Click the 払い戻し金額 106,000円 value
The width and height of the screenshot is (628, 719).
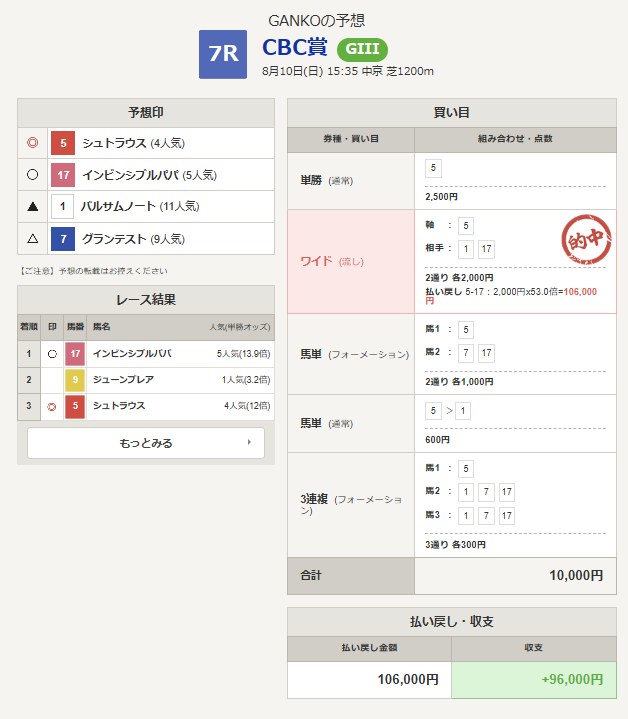point(408,680)
